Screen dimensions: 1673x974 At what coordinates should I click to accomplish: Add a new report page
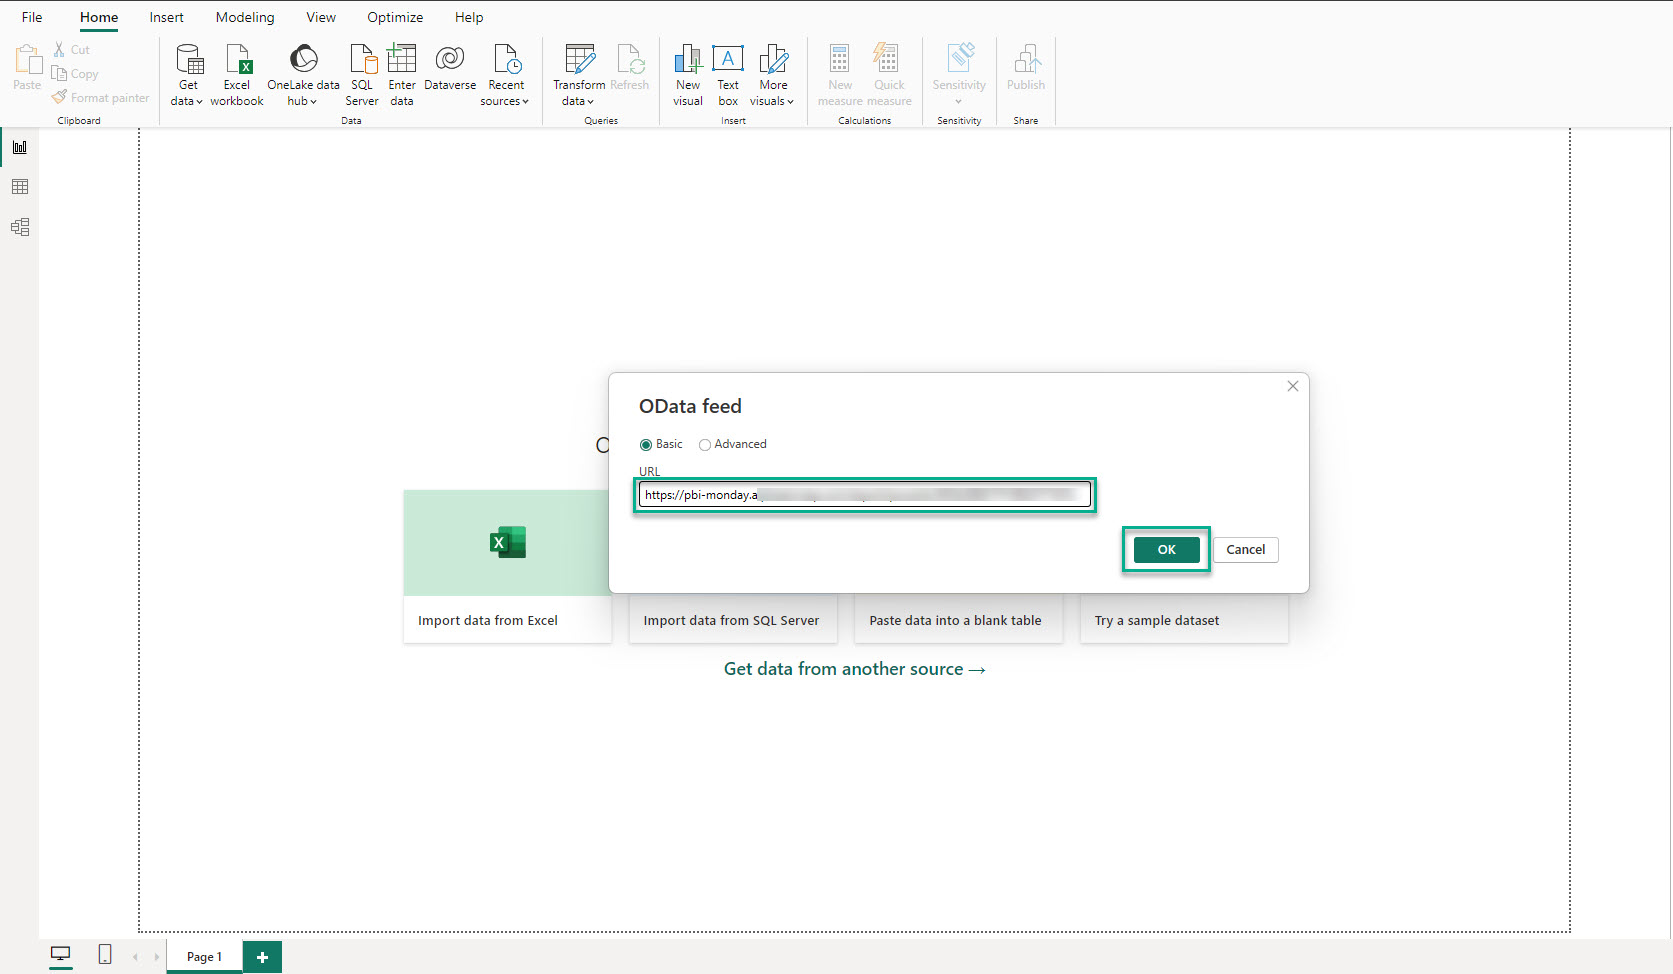click(x=262, y=957)
